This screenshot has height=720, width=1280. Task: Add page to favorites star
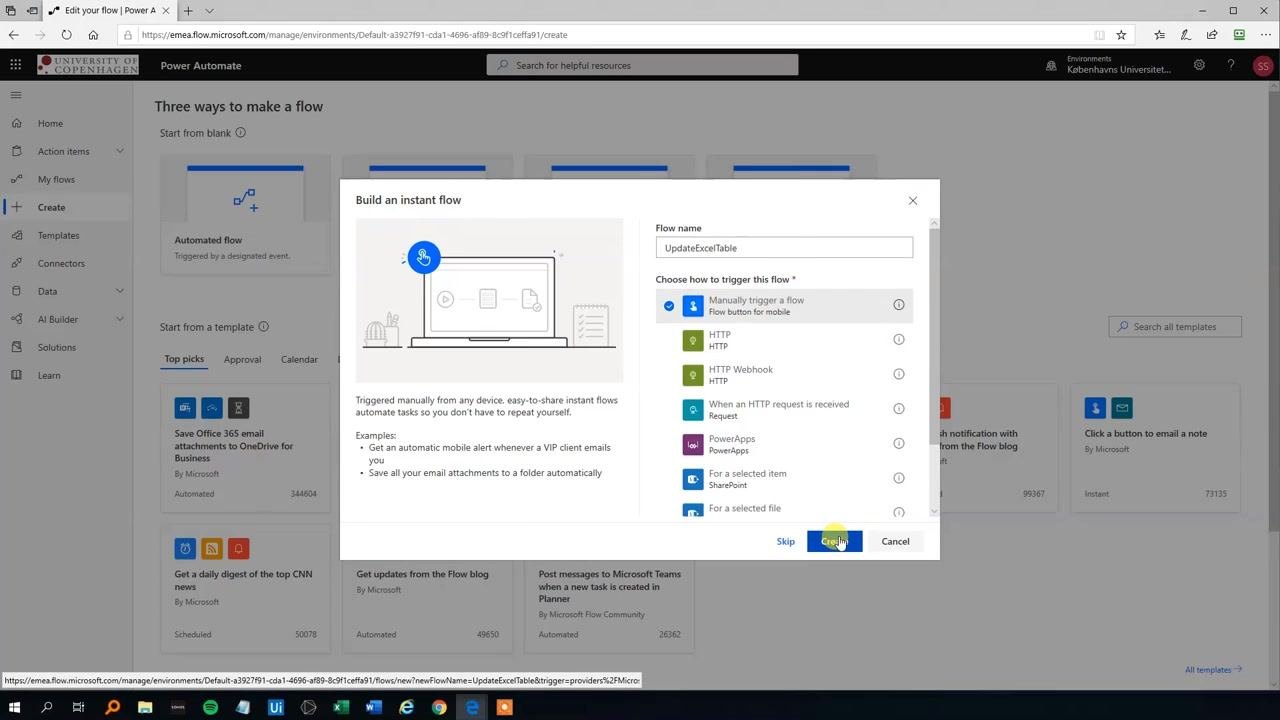tap(1121, 34)
